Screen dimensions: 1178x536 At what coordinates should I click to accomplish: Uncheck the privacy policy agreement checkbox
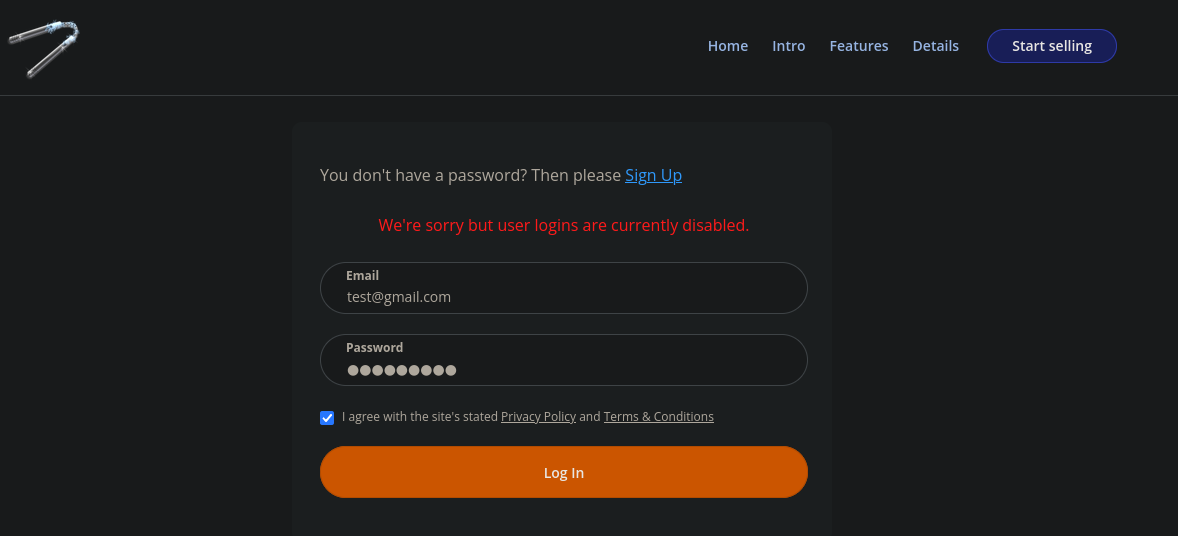(327, 418)
